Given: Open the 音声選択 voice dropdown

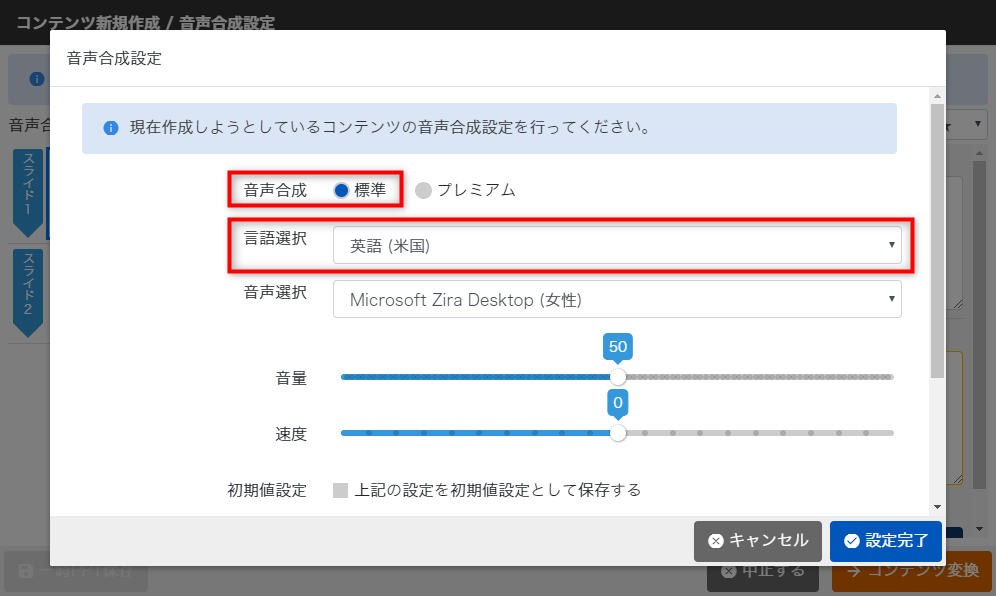Looking at the screenshot, I should point(616,299).
